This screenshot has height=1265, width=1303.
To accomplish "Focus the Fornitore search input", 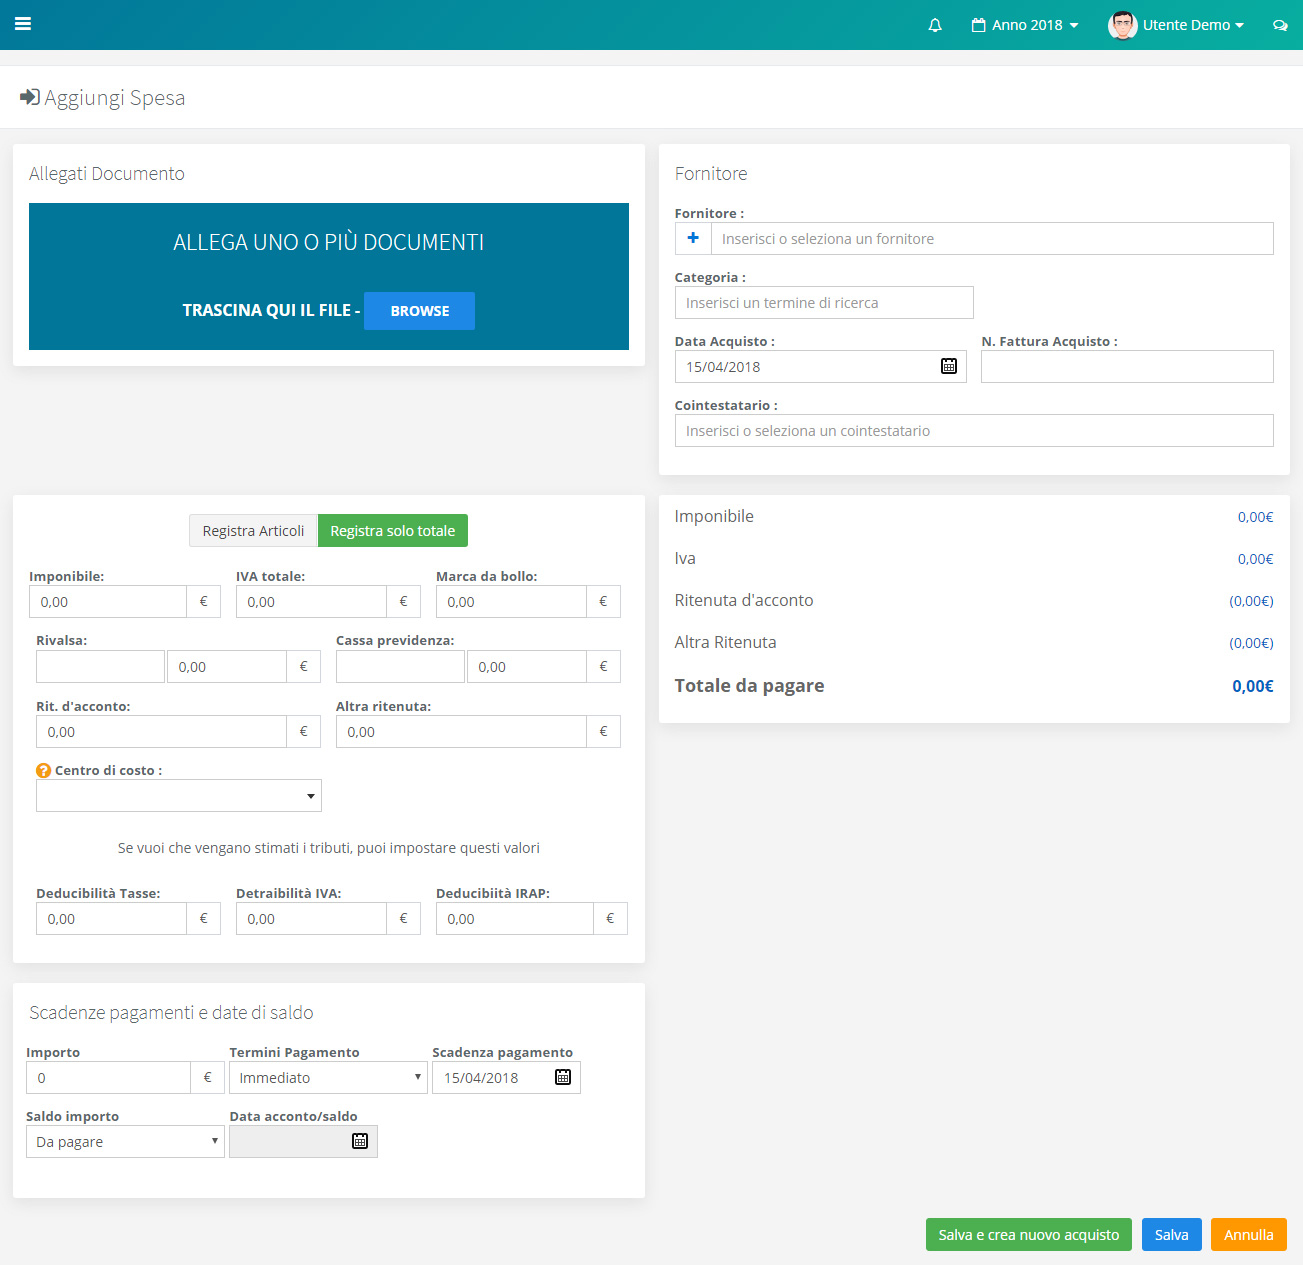I will point(992,238).
